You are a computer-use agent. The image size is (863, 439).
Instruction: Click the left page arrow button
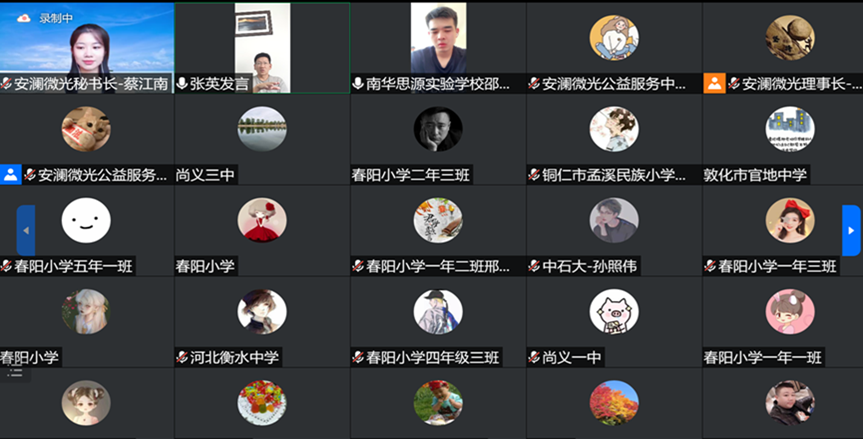(26, 231)
